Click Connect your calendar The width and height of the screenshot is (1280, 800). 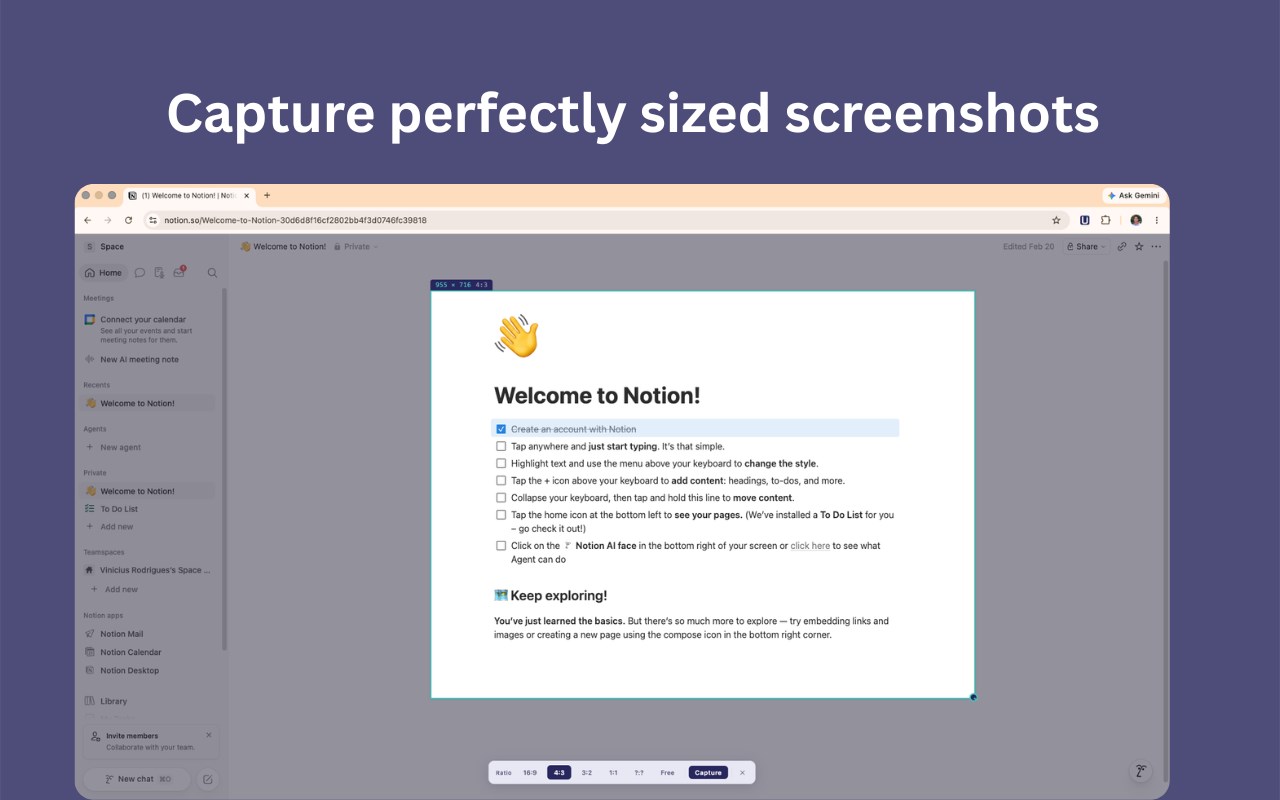[x=143, y=319]
